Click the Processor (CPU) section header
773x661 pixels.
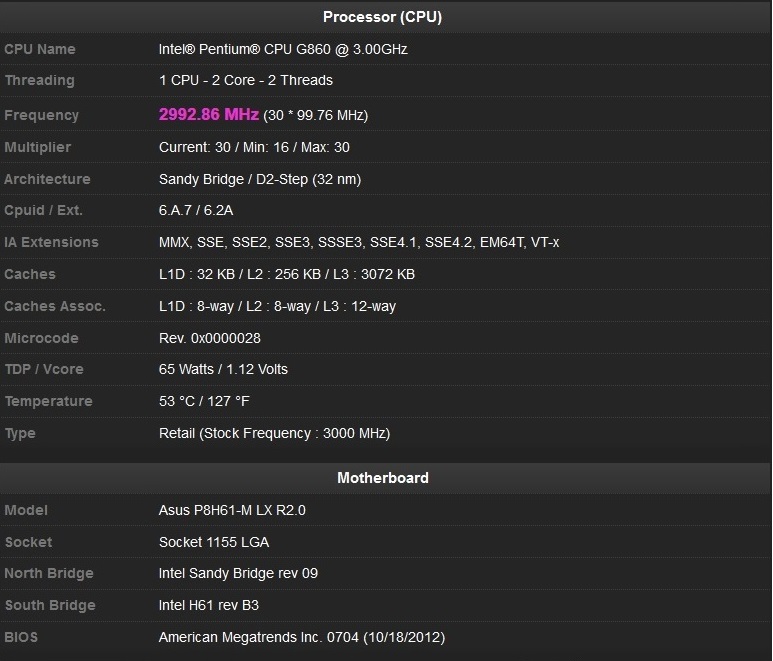382,17
